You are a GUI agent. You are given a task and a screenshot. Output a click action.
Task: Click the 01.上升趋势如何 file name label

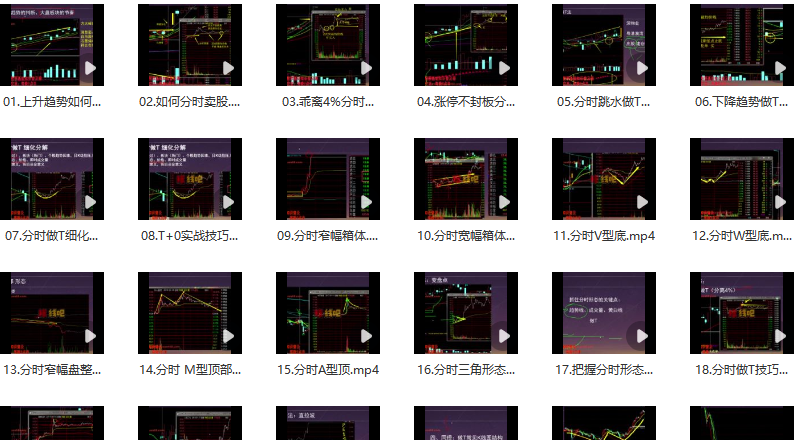click(52, 102)
